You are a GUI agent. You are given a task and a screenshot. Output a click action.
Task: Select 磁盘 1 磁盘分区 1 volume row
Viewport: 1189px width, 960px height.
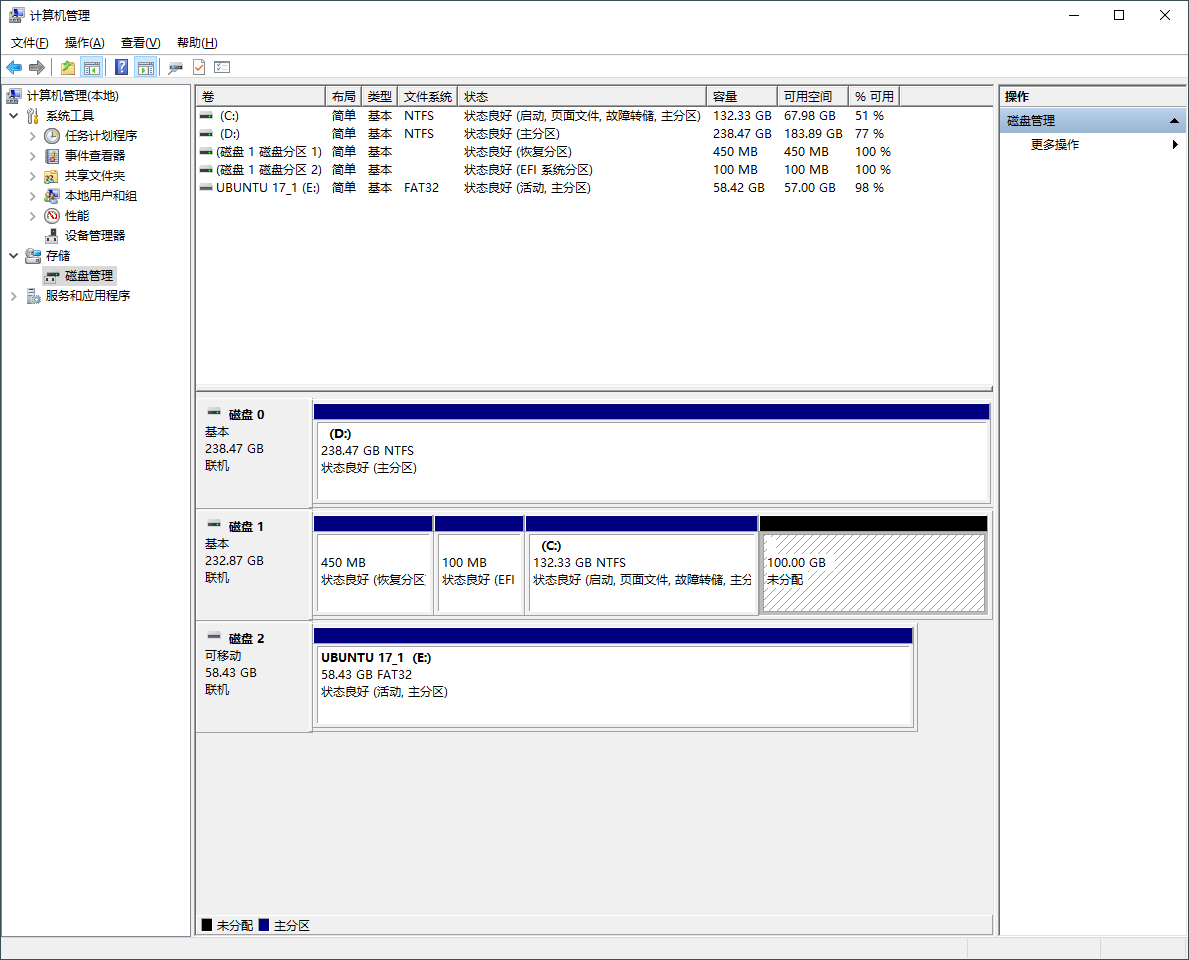545,152
